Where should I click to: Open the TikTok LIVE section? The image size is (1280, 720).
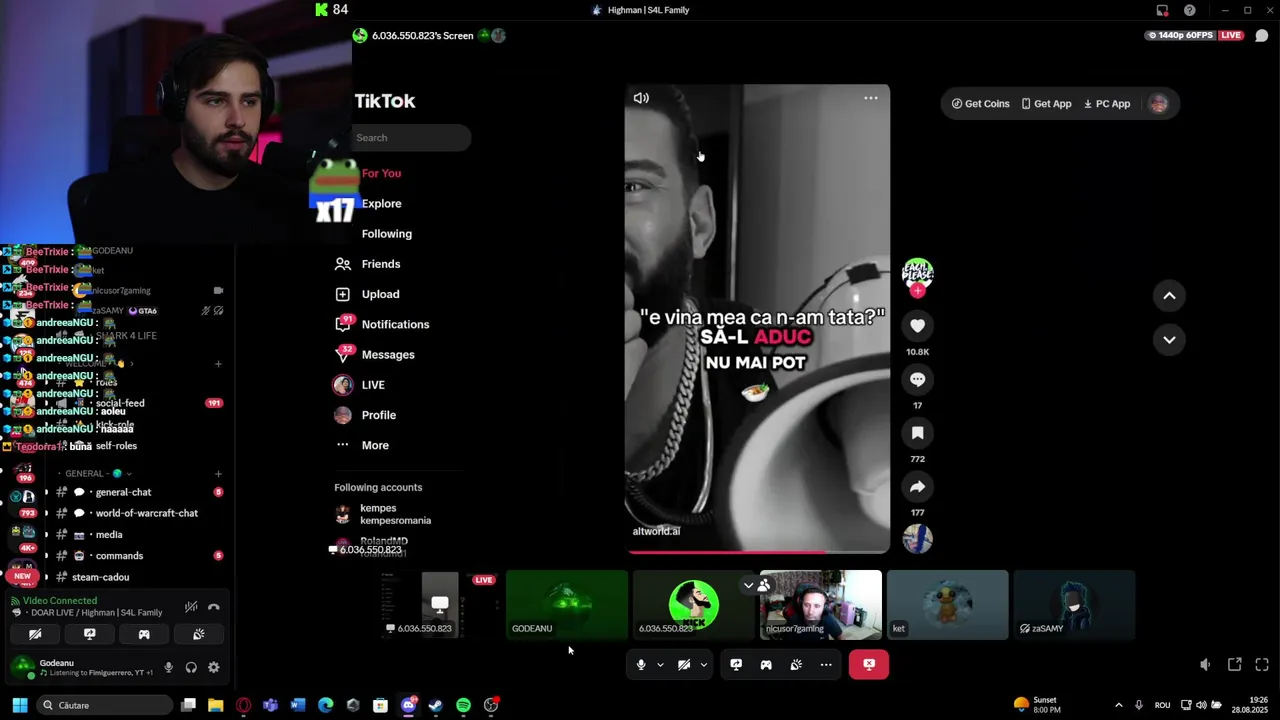click(359, 385)
